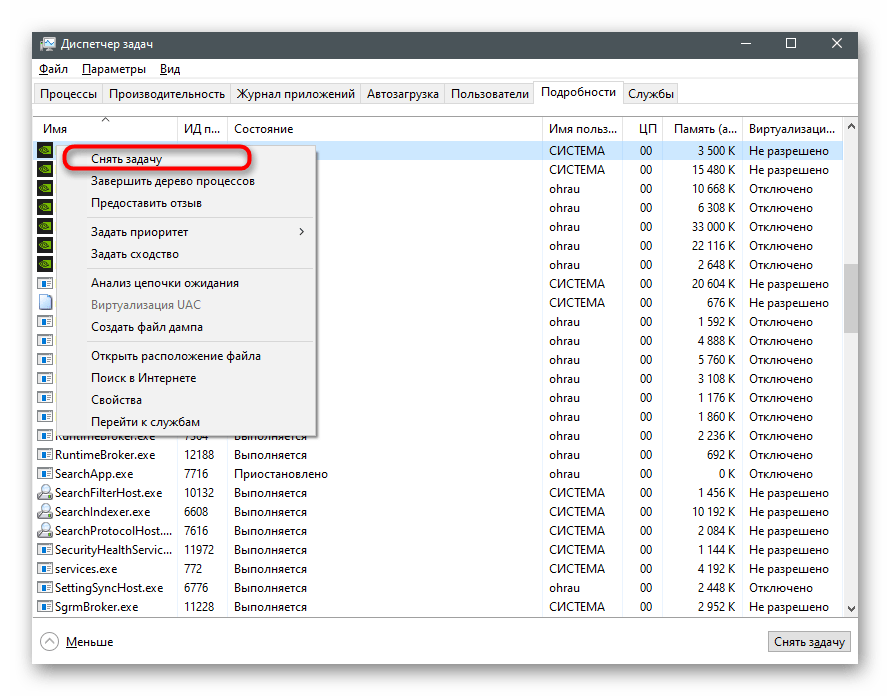Click the 22 116 K memory value
This screenshot has height=696, width=890.
[x=713, y=246]
